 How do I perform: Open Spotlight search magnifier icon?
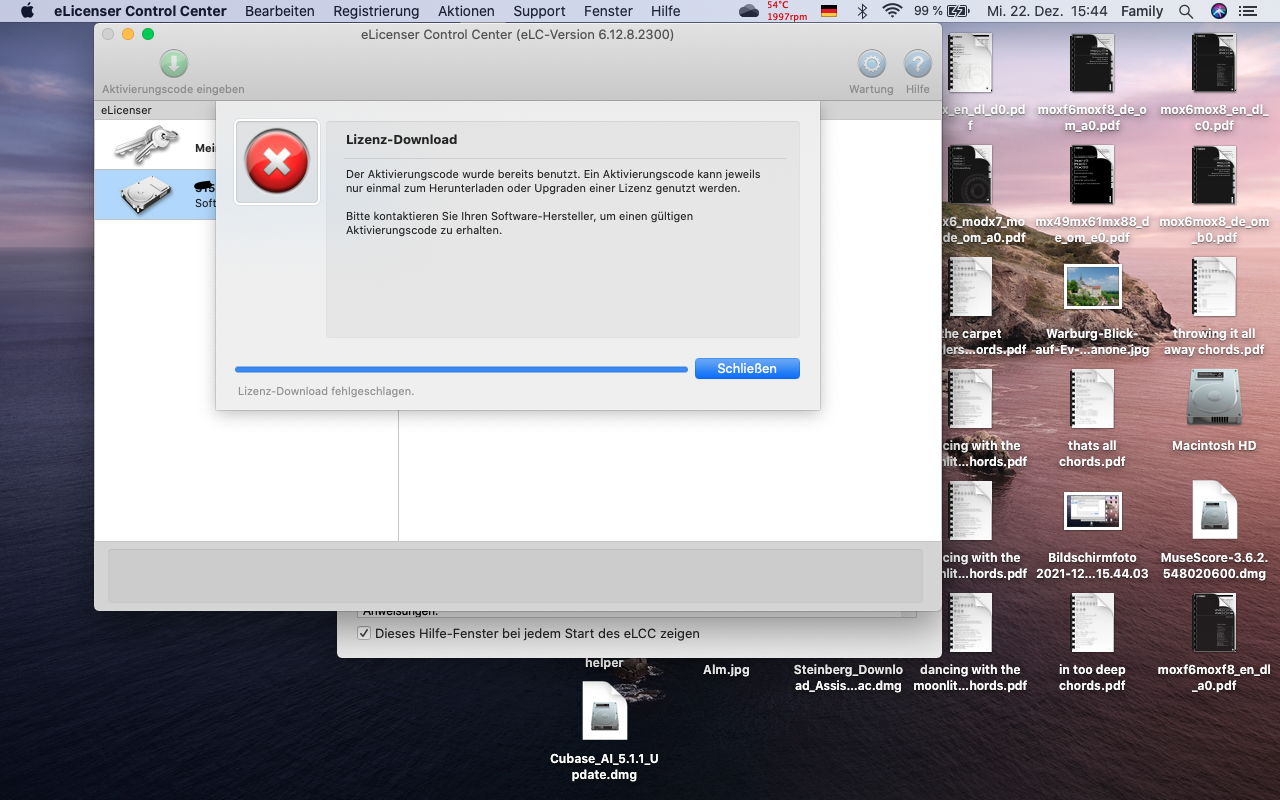point(1186,11)
